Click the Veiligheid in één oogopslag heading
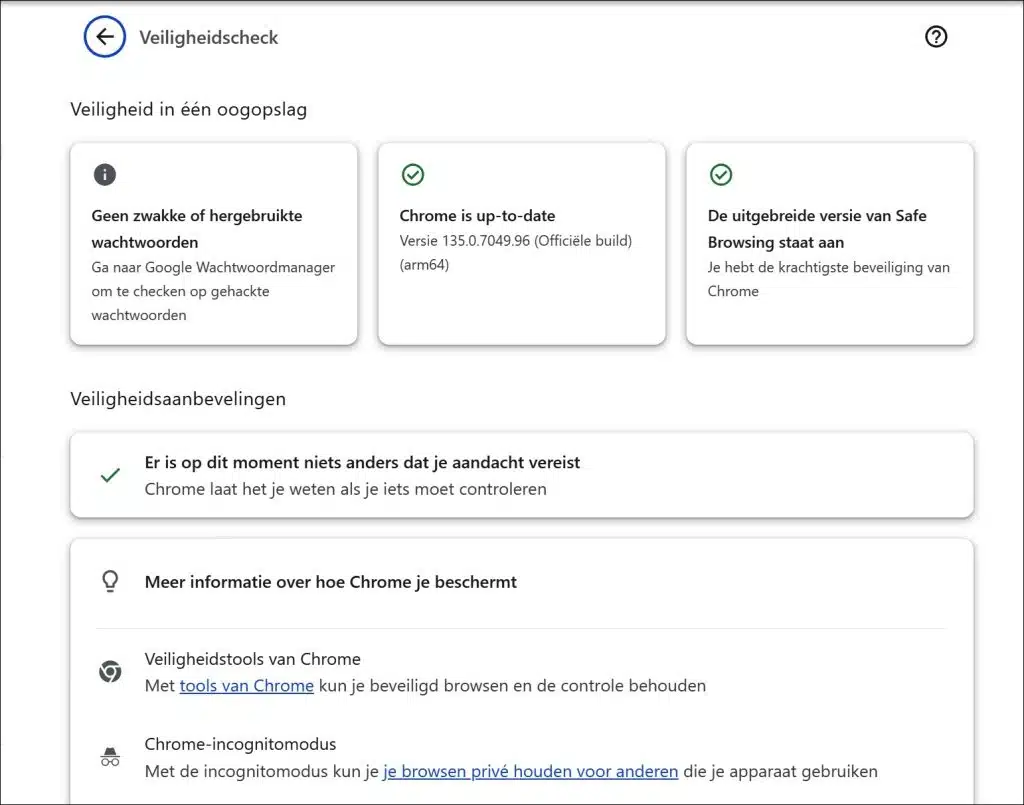This screenshot has width=1024, height=805. [x=188, y=110]
